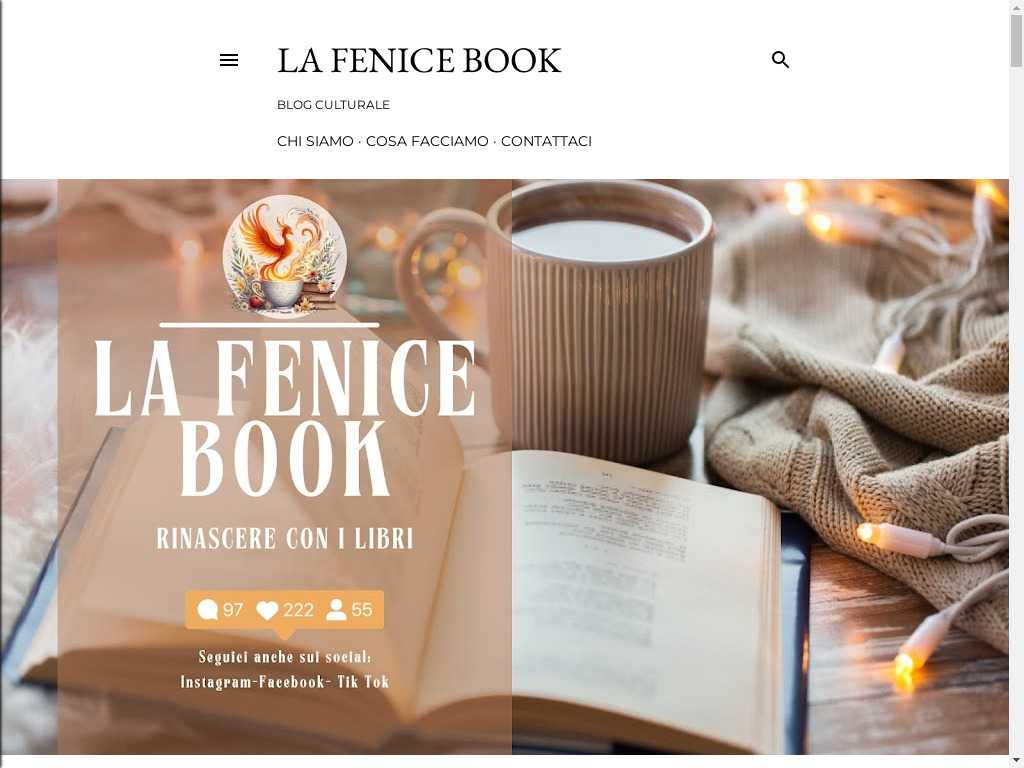Click the BLOG CULTURALE subtitle text

pos(333,104)
